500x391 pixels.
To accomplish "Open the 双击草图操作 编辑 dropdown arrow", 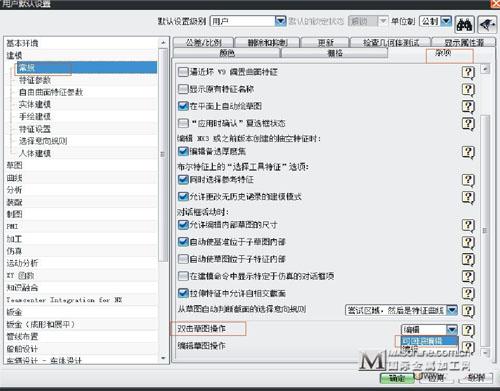I will coord(452,330).
